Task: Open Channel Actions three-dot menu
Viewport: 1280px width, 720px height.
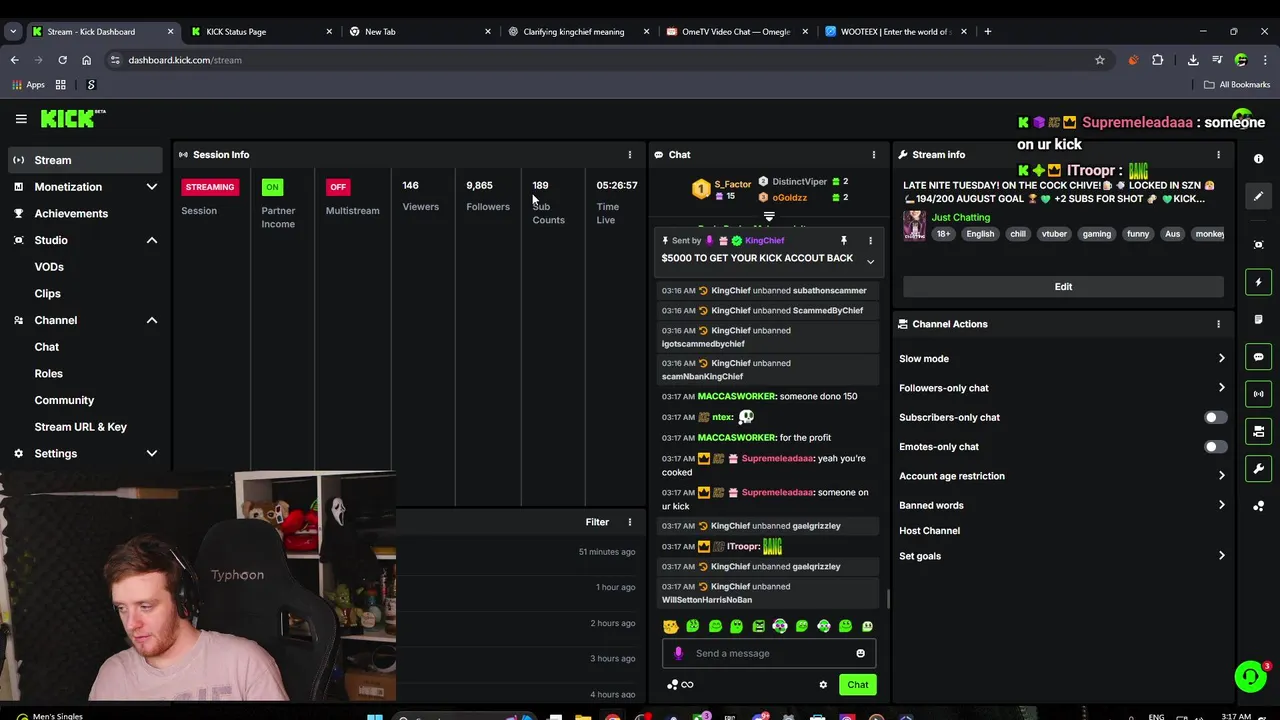Action: coord(1218,324)
